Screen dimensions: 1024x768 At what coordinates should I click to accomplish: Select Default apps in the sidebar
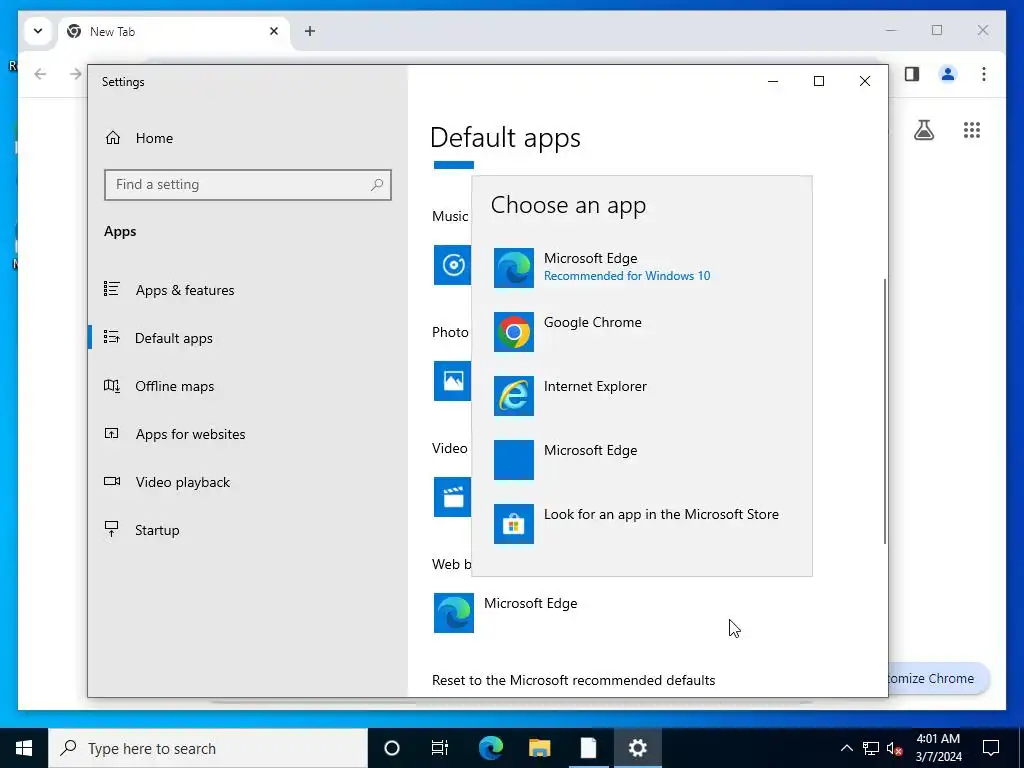click(x=248, y=338)
